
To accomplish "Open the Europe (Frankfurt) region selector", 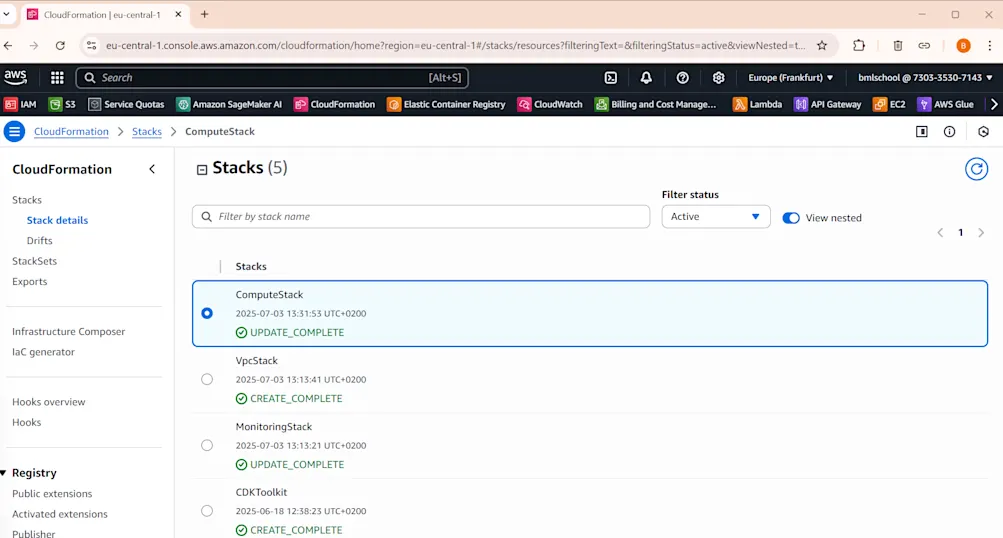I will [x=791, y=77].
